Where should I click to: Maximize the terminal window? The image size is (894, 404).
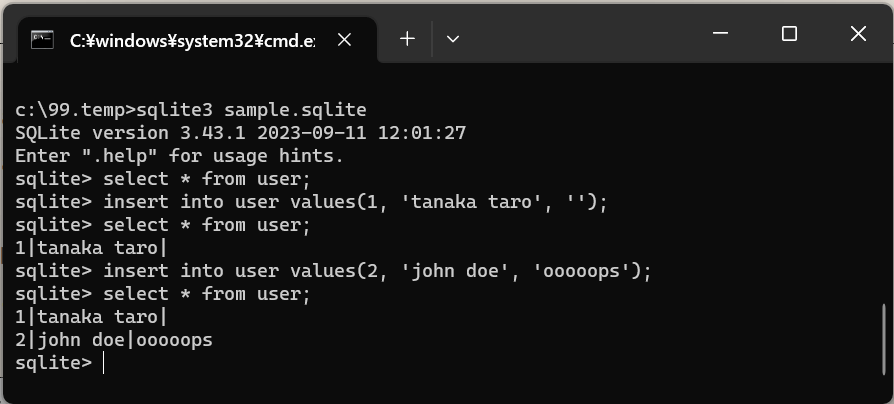[x=789, y=34]
